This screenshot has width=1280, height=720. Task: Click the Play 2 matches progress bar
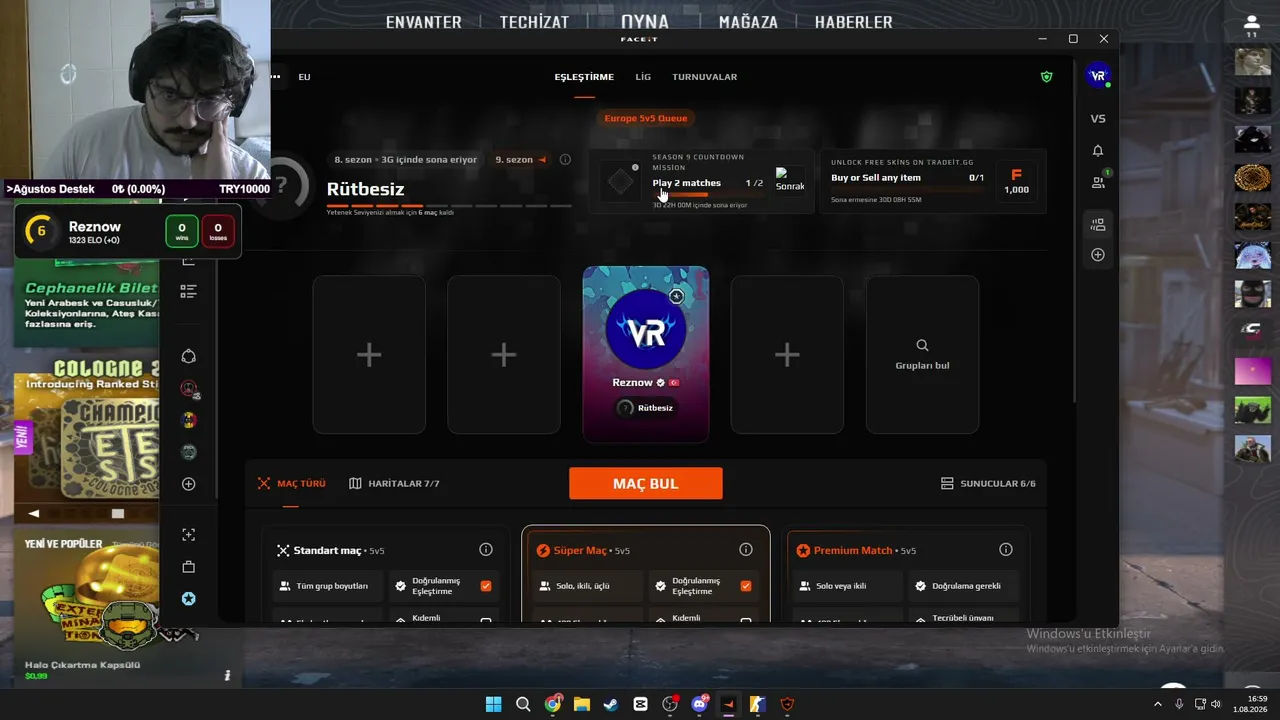pyautogui.click(x=708, y=194)
